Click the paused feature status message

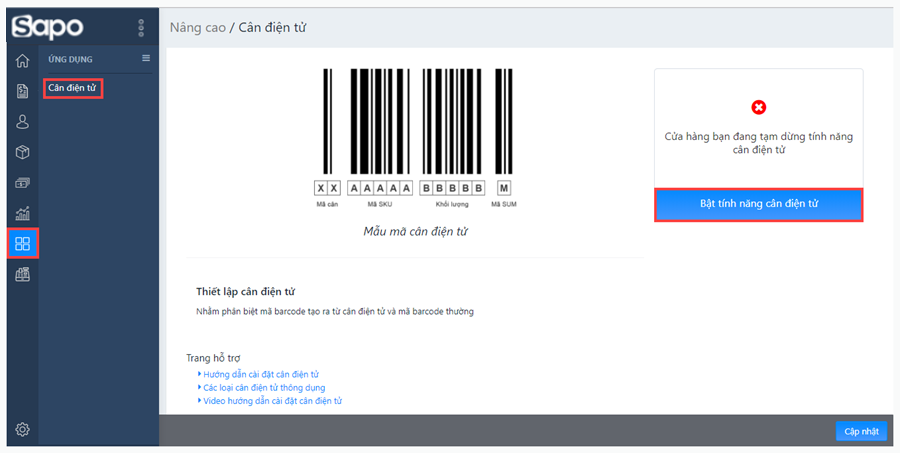pos(758,143)
